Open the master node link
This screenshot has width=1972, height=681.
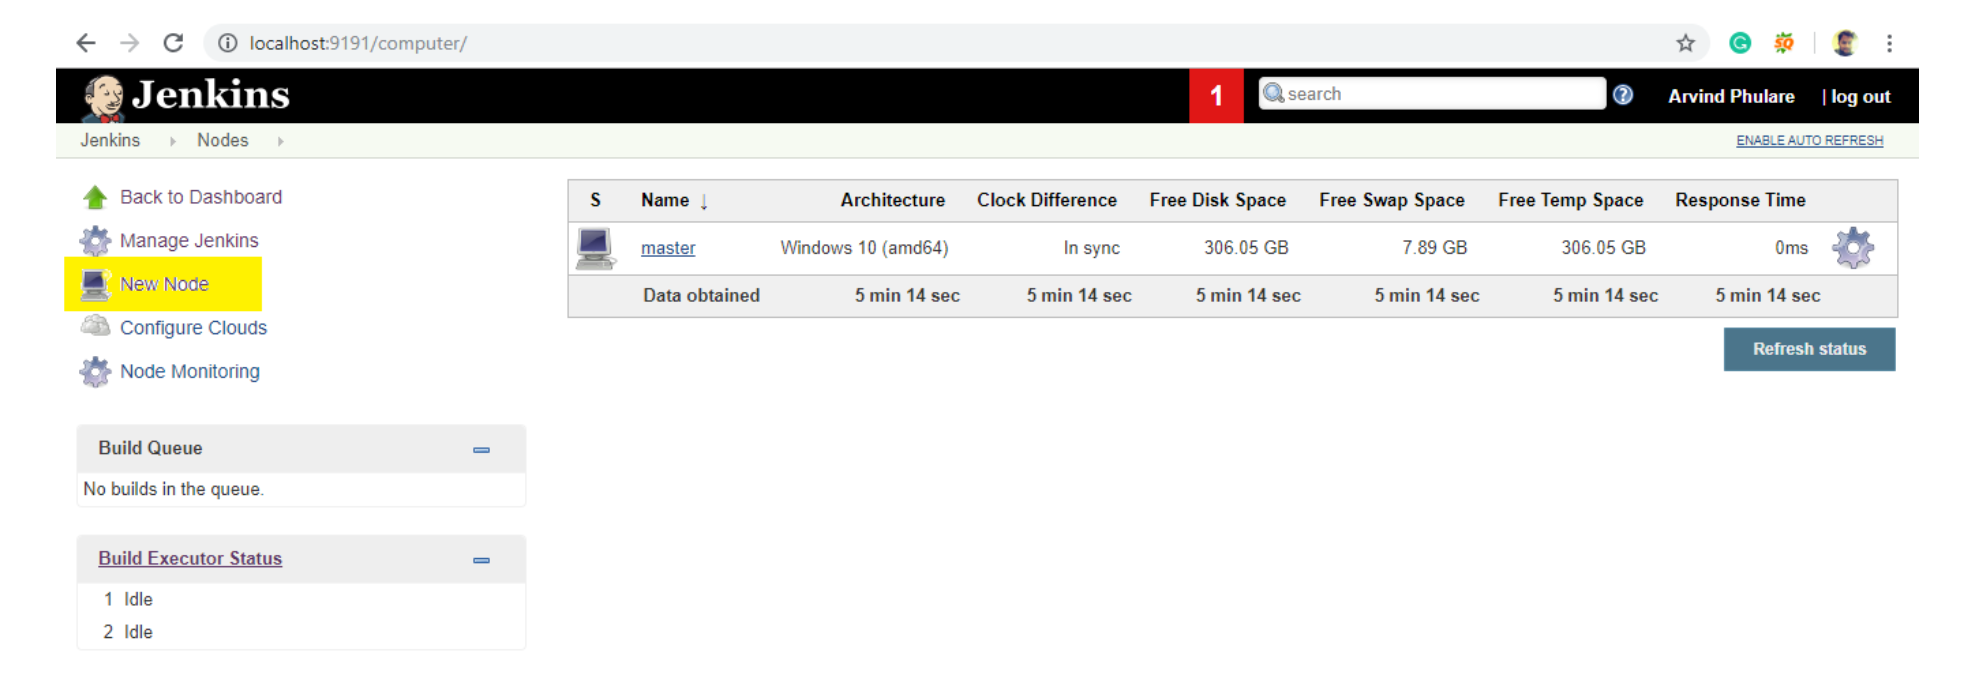tap(668, 248)
